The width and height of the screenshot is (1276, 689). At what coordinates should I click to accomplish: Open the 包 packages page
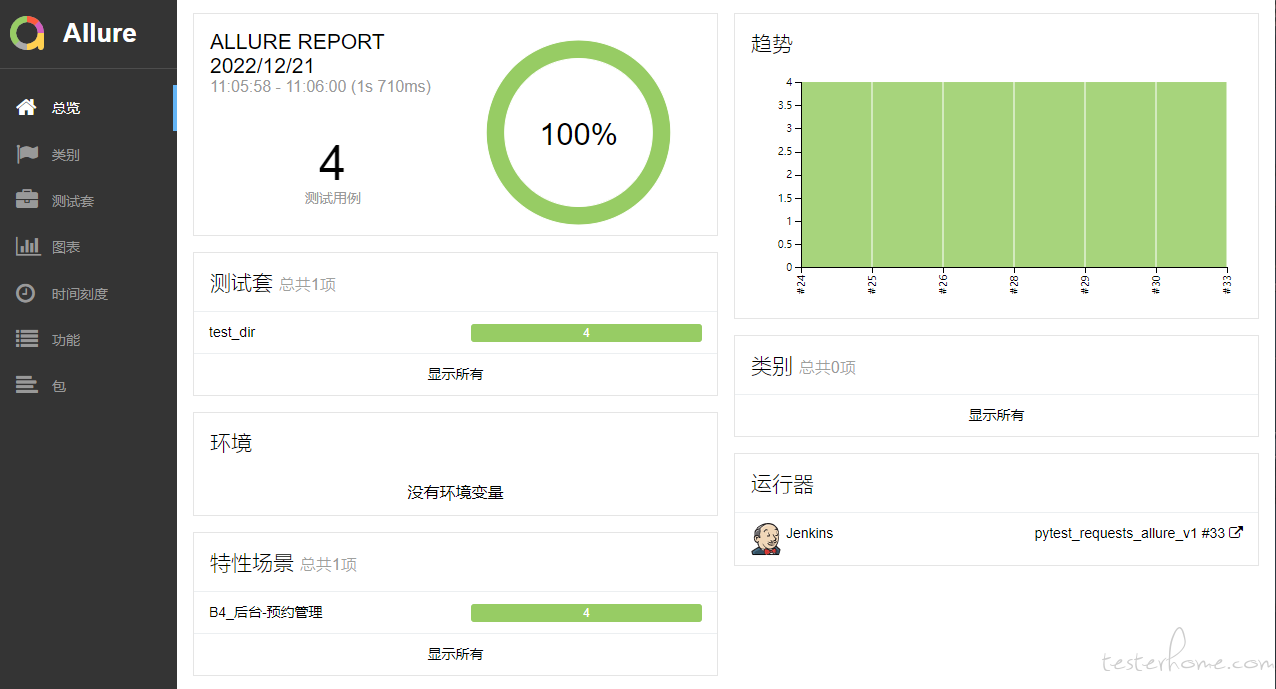88,385
